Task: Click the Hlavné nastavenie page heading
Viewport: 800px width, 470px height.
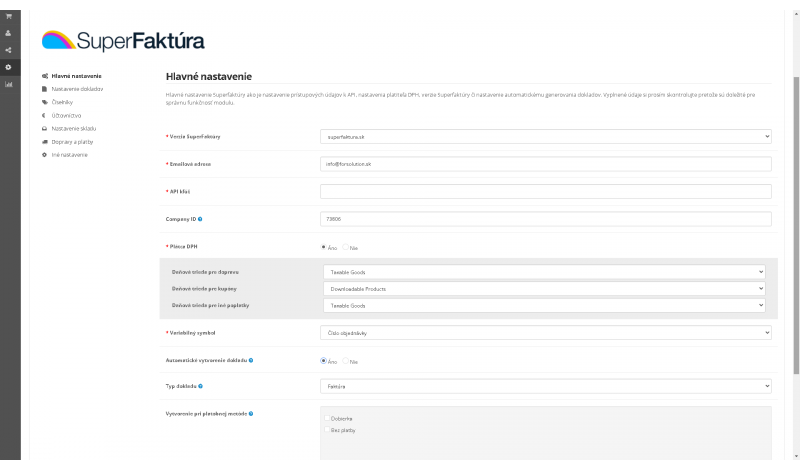Action: 209,77
